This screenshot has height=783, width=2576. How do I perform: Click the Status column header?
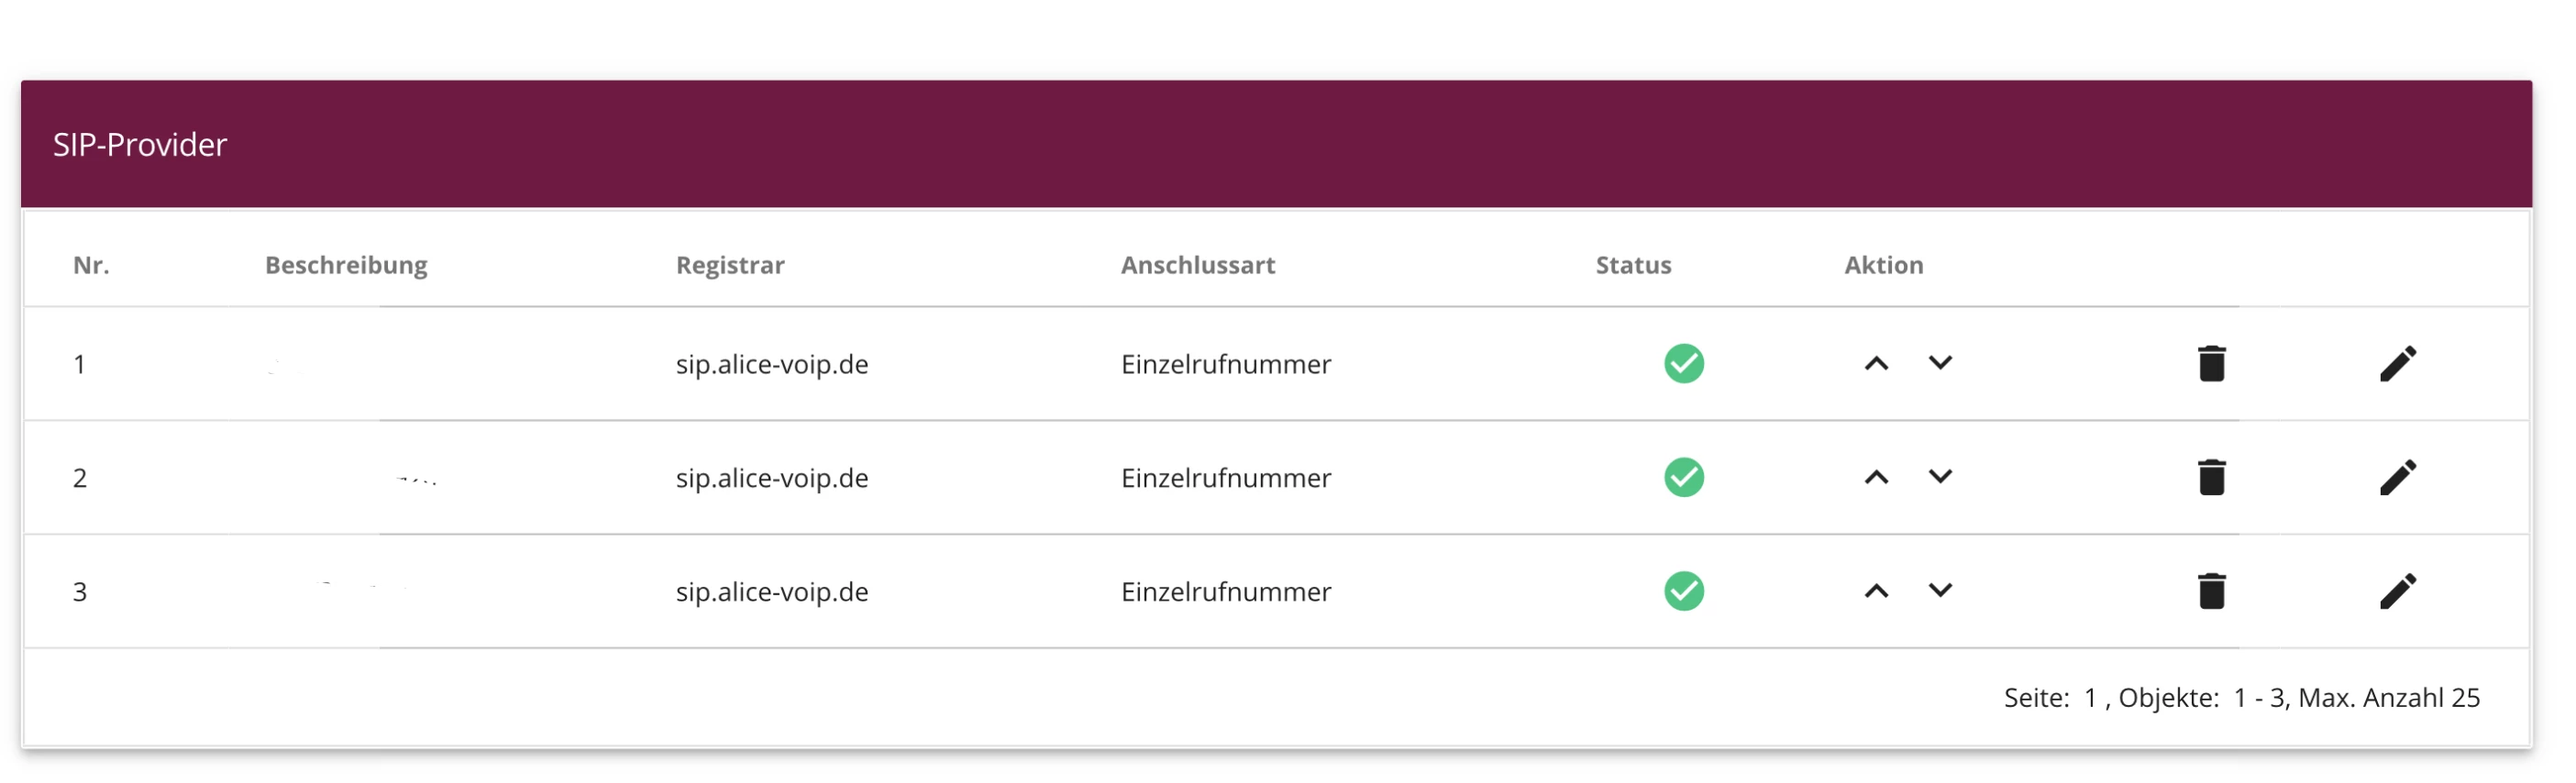1633,265
